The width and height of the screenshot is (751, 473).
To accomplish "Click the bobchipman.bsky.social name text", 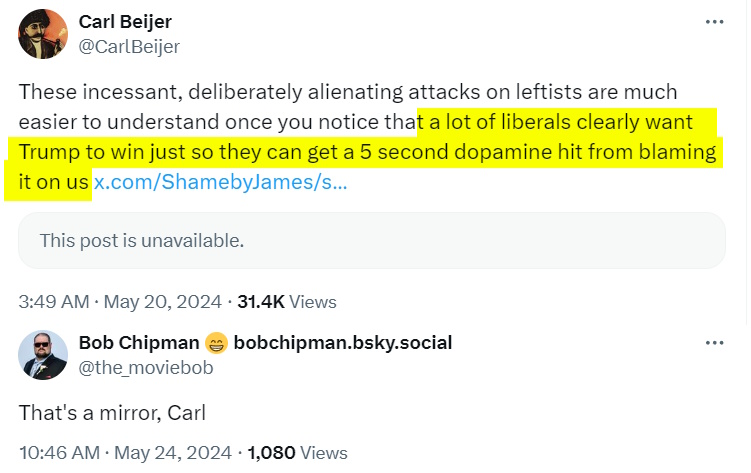I will [343, 343].
